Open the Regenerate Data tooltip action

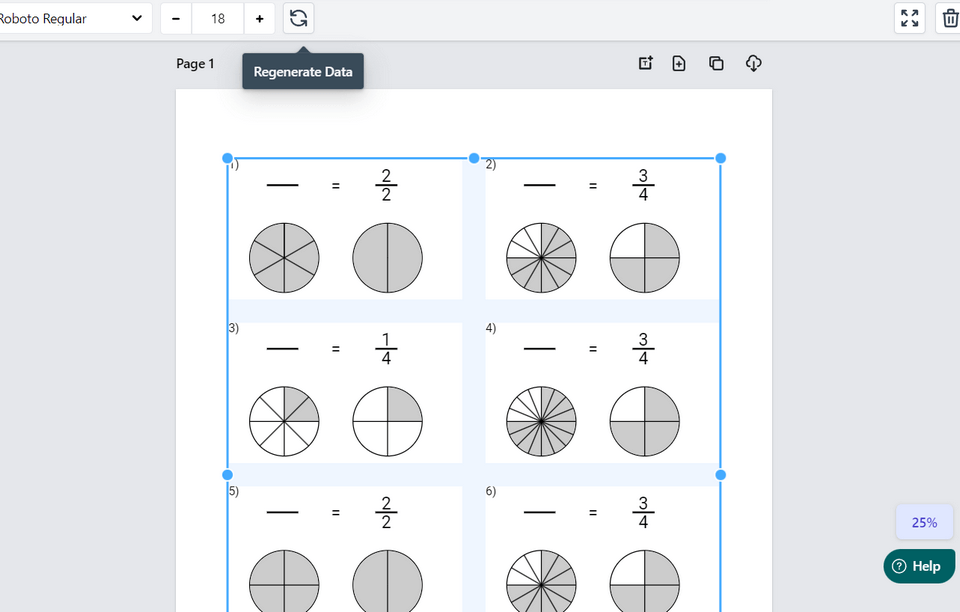302,71
